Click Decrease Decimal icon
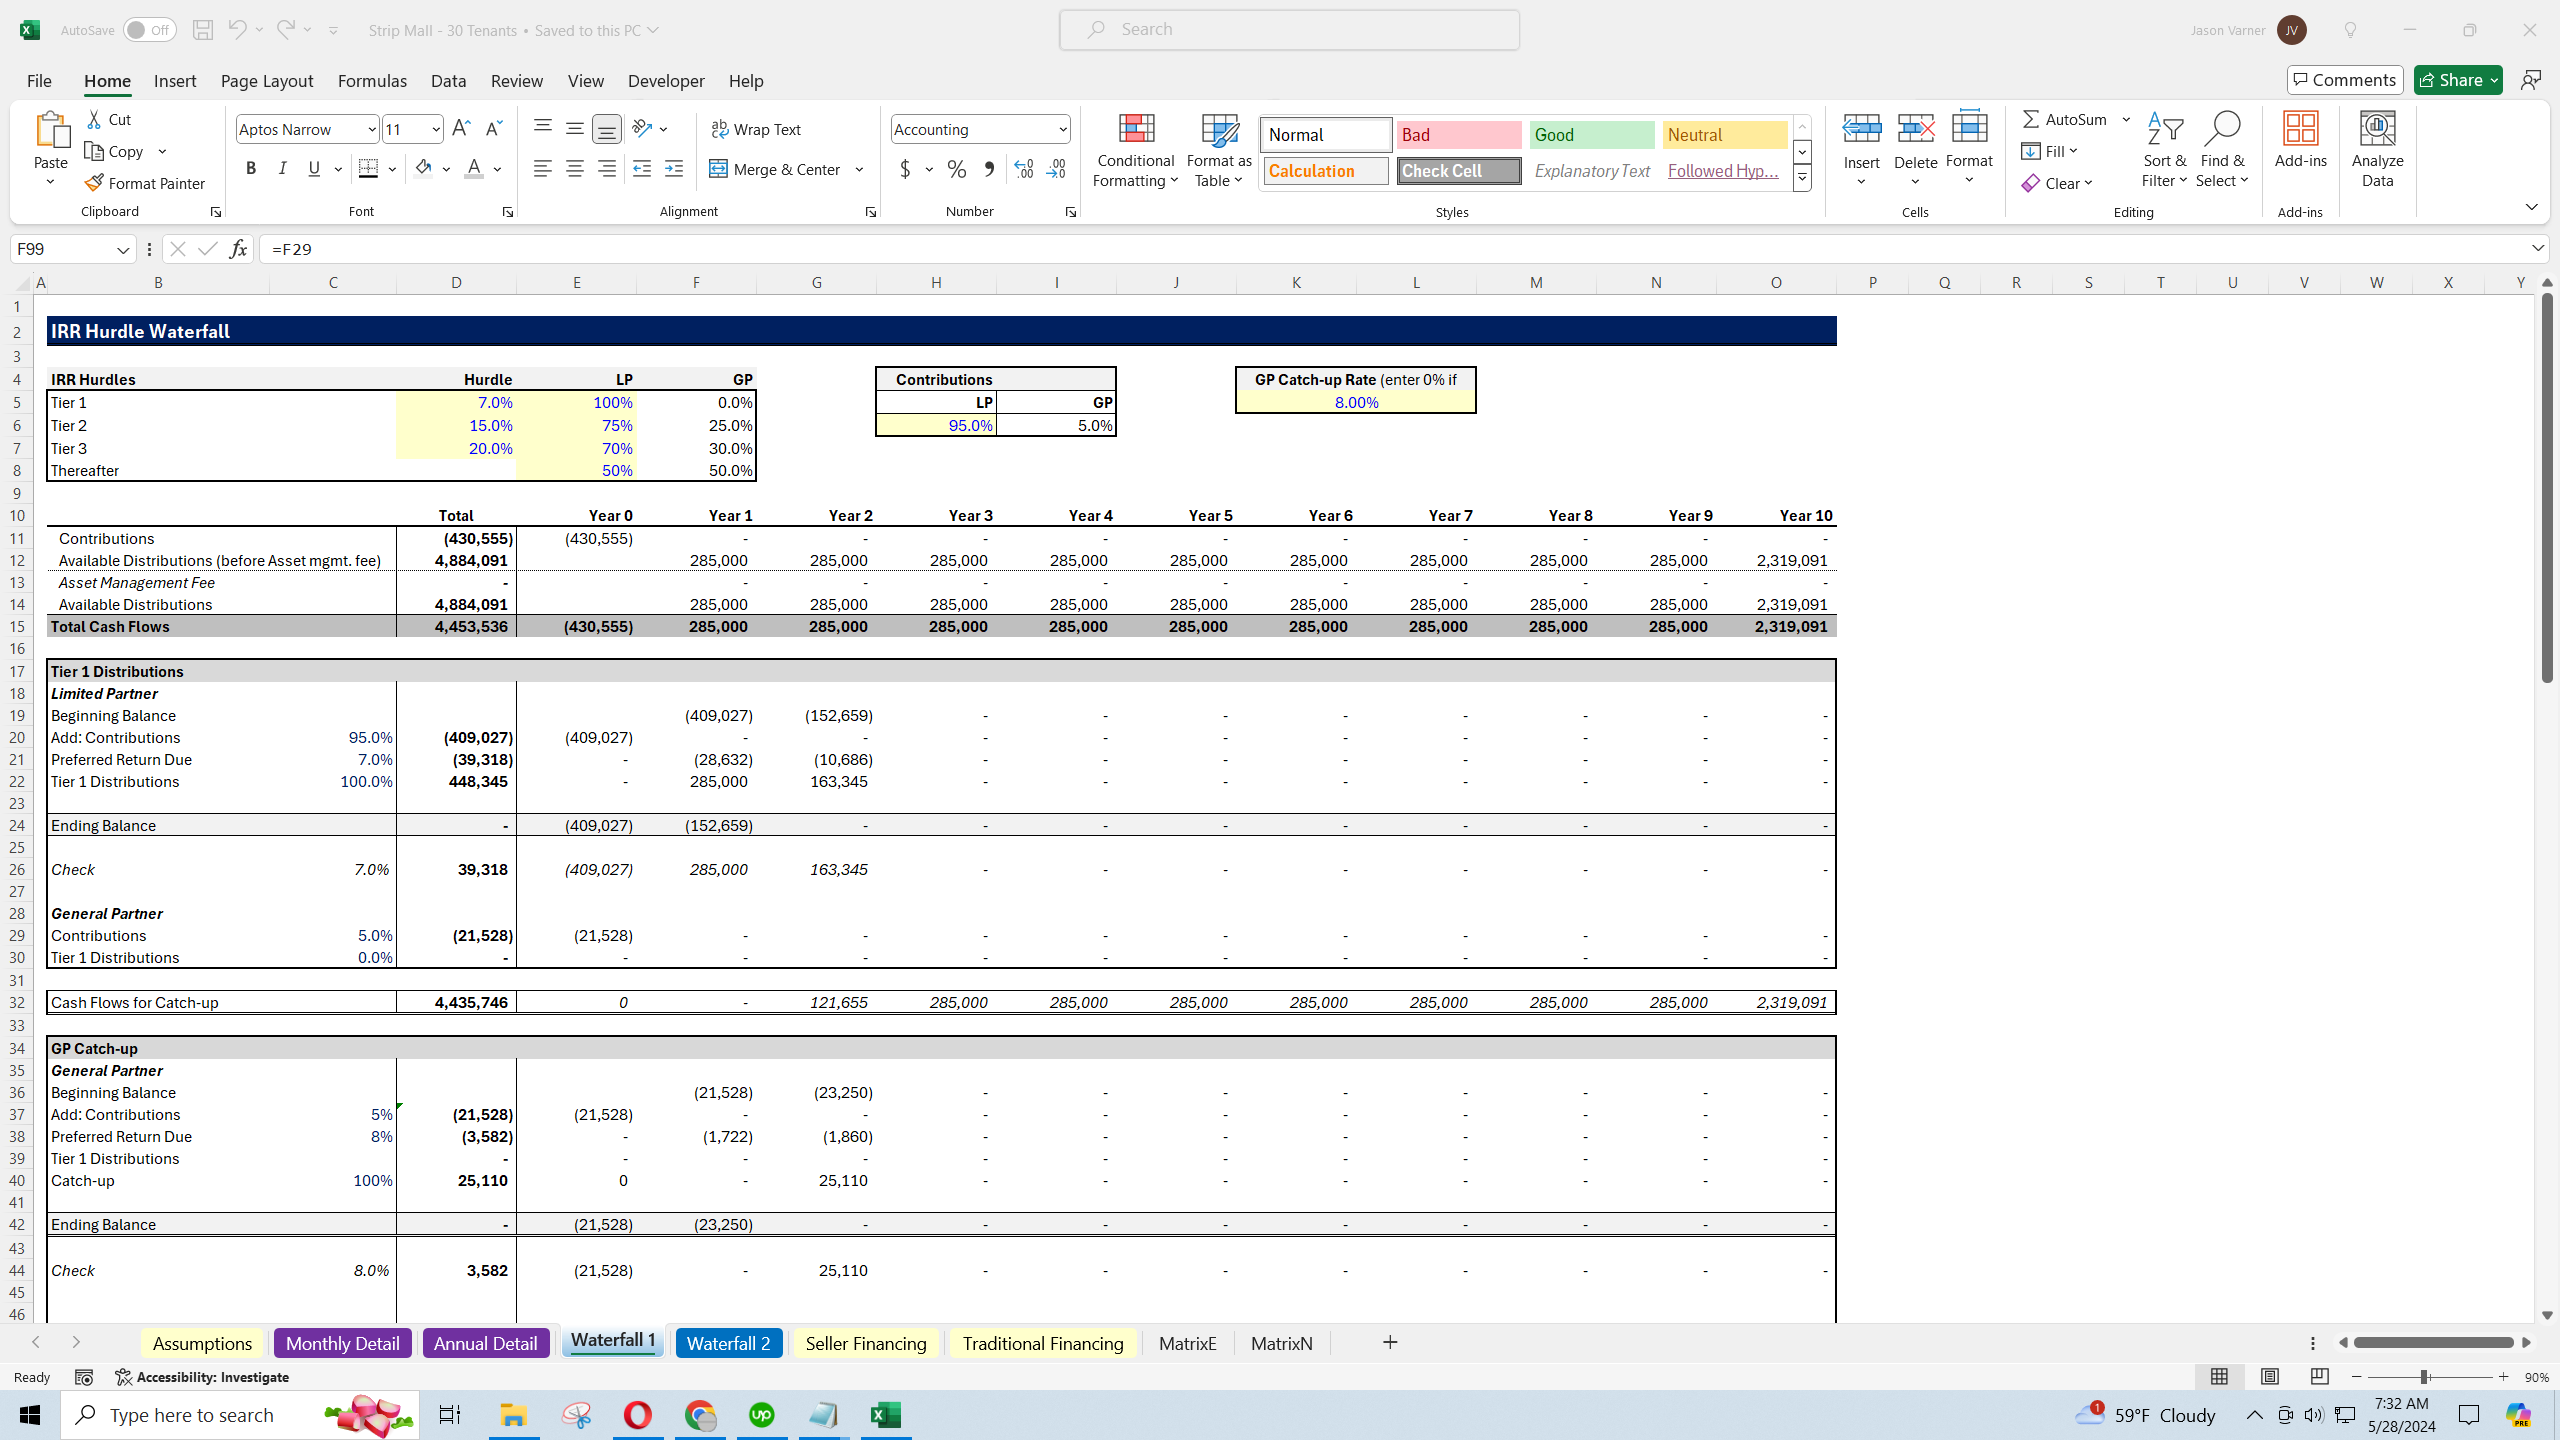 pyautogui.click(x=1056, y=169)
